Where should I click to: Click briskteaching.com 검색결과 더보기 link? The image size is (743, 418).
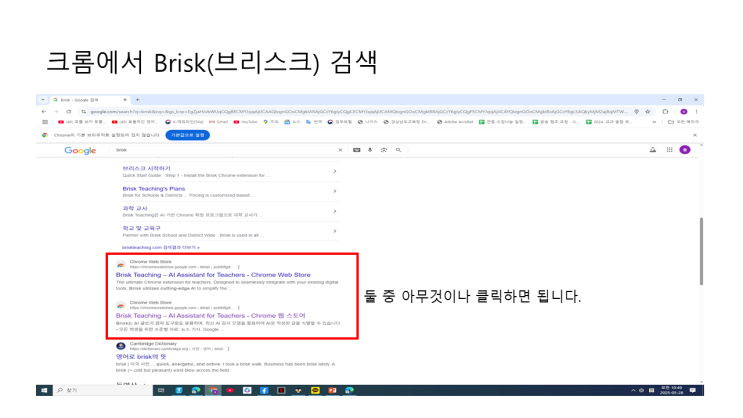[161, 247]
